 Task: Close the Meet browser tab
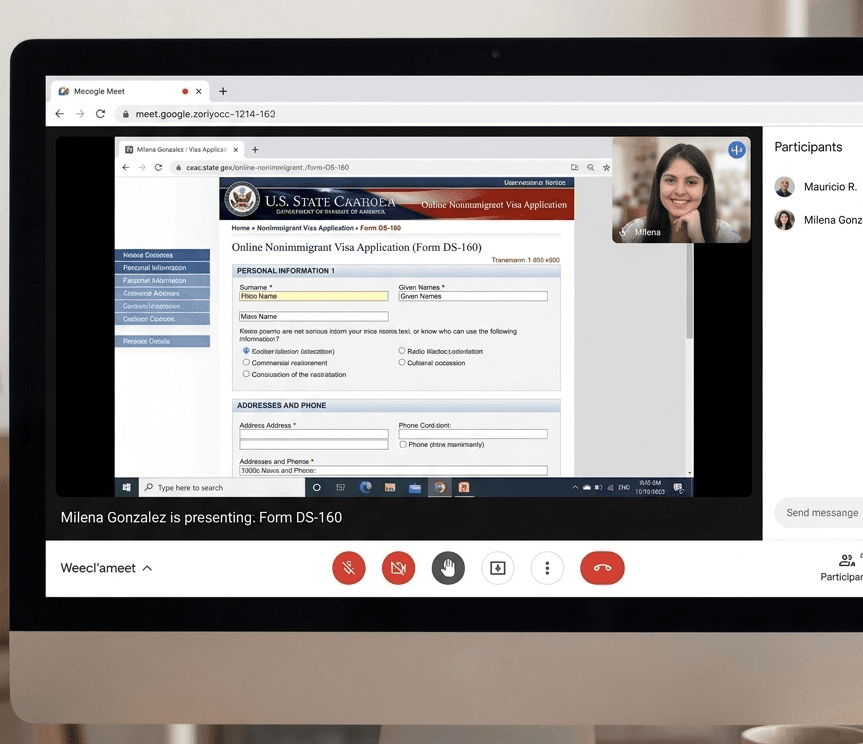coord(199,91)
